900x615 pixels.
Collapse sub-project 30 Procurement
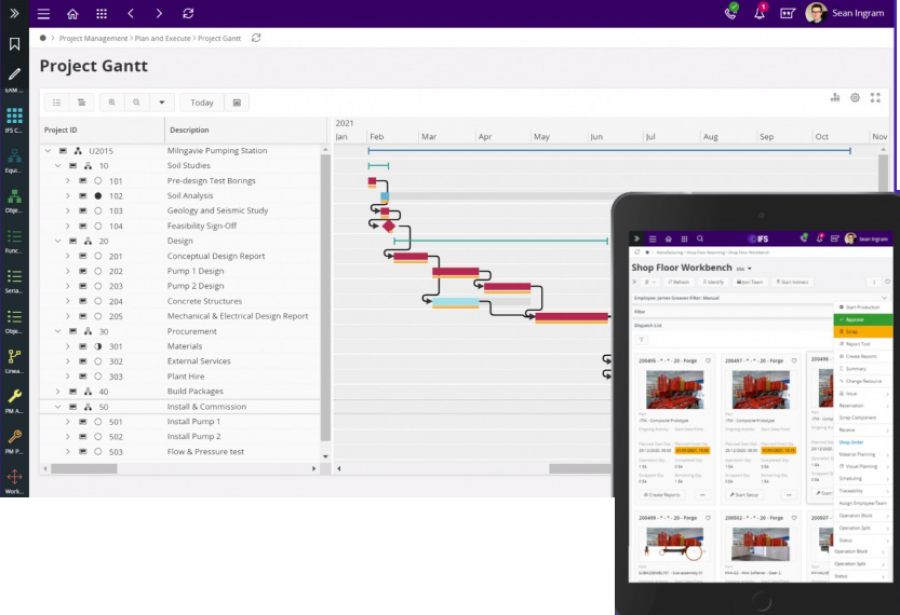tap(58, 331)
